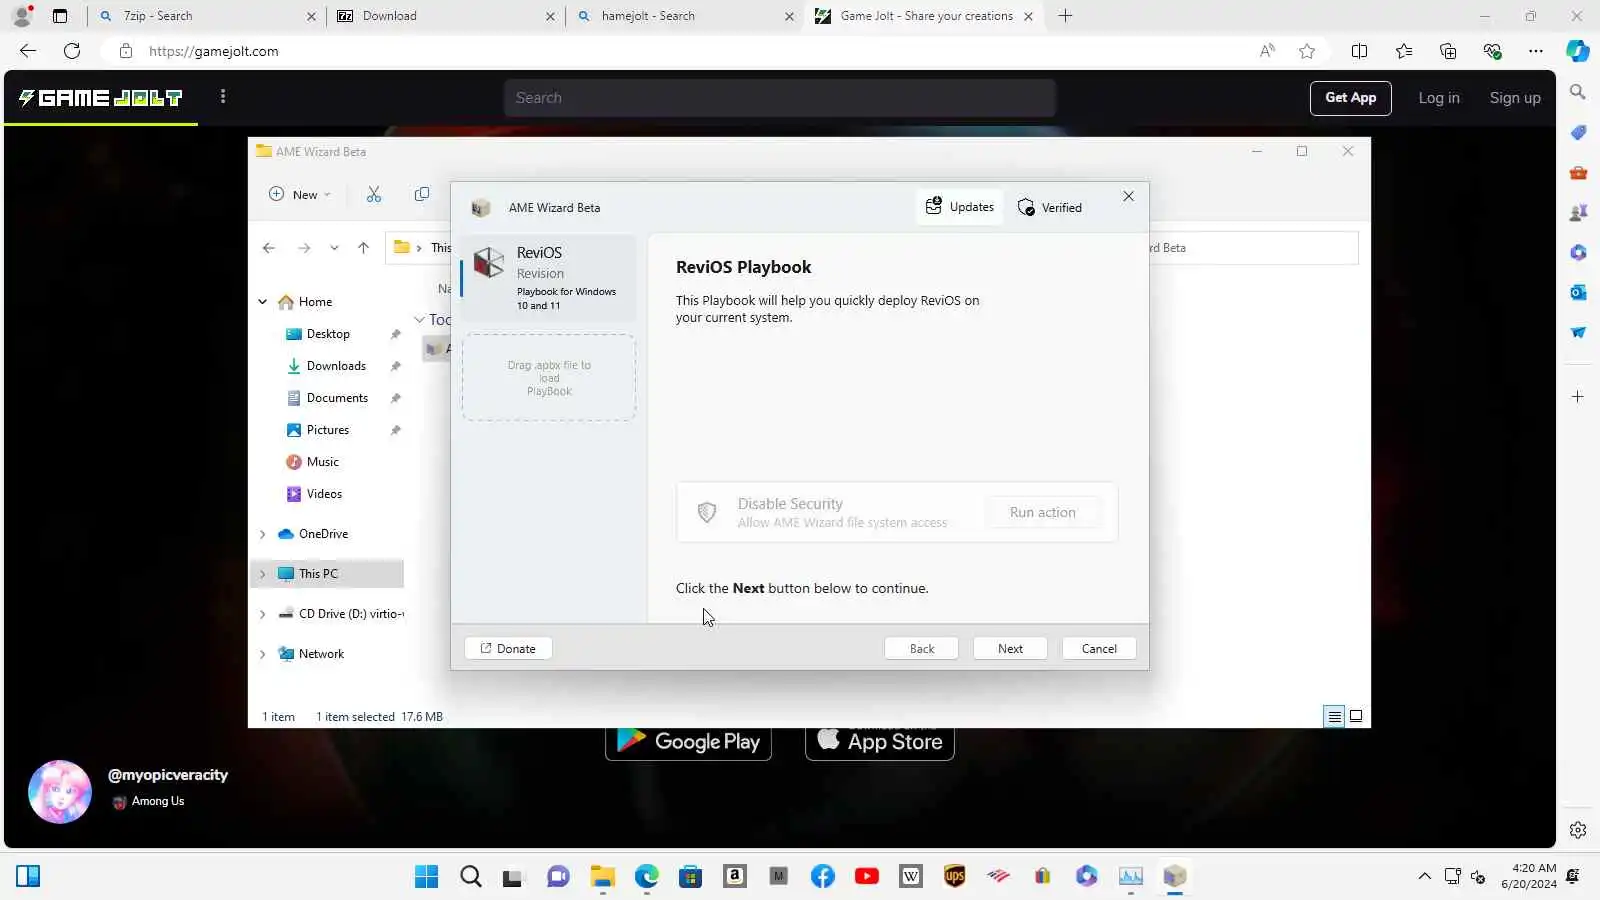Image resolution: width=1600 pixels, height=900 pixels.
Task: Go up one folder in File Explorer
Action: (x=363, y=248)
